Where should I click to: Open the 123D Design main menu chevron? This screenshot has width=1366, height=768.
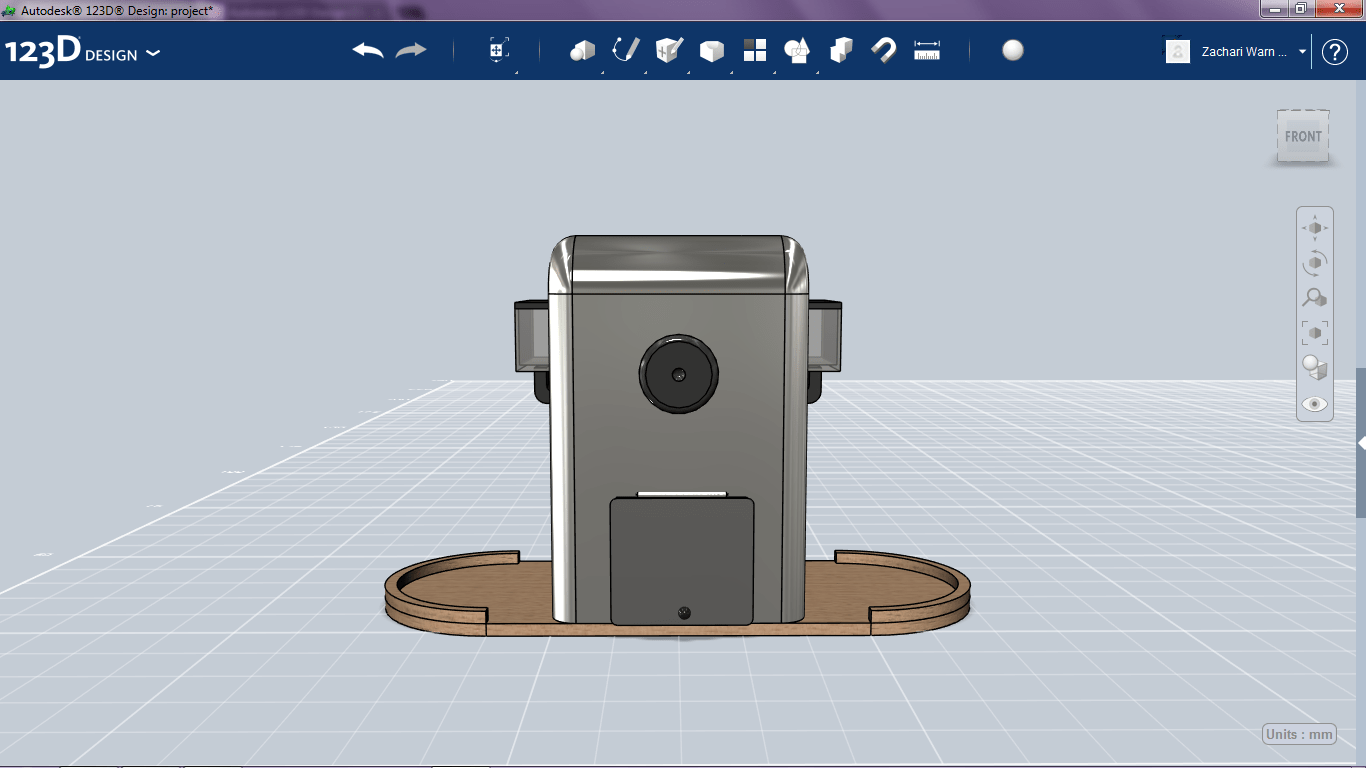[x=153, y=54]
